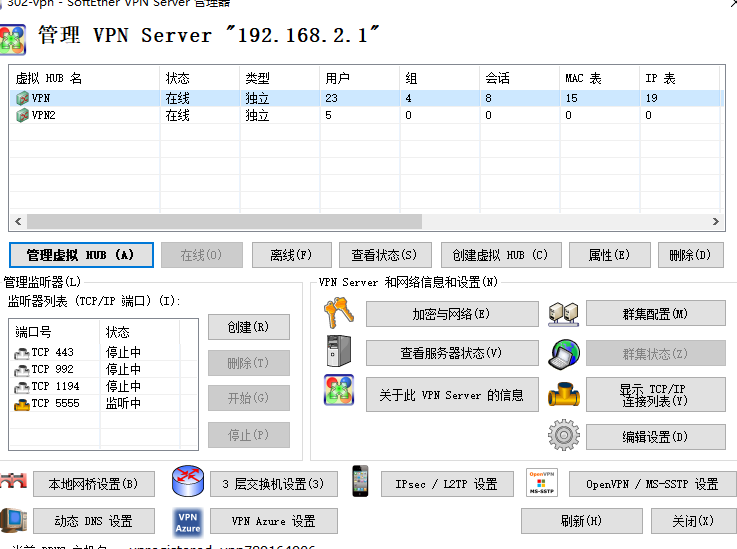Sort hub list by 用户 column header
The height and width of the screenshot is (549, 737).
pos(360,78)
